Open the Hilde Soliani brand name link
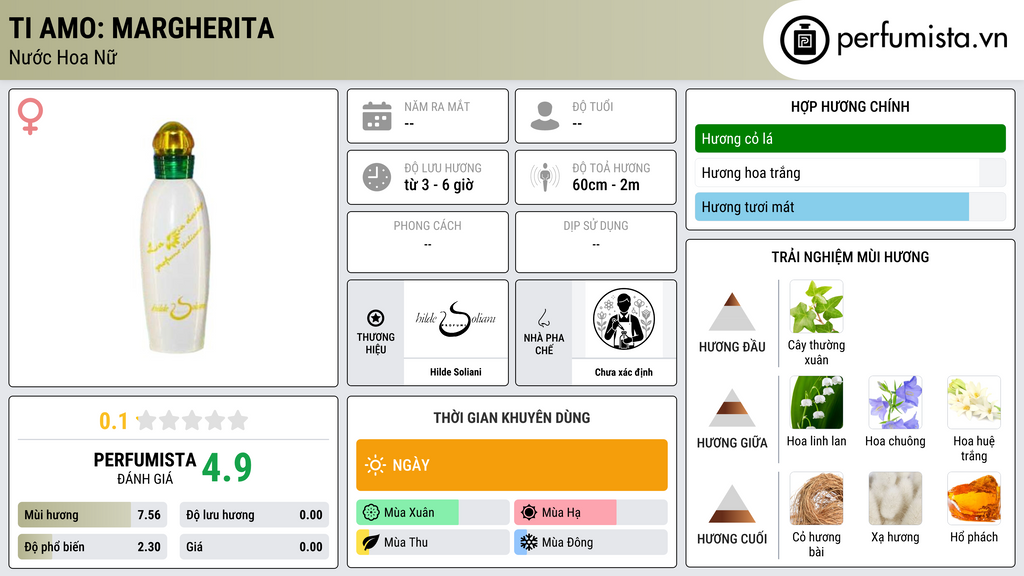 tap(455, 372)
